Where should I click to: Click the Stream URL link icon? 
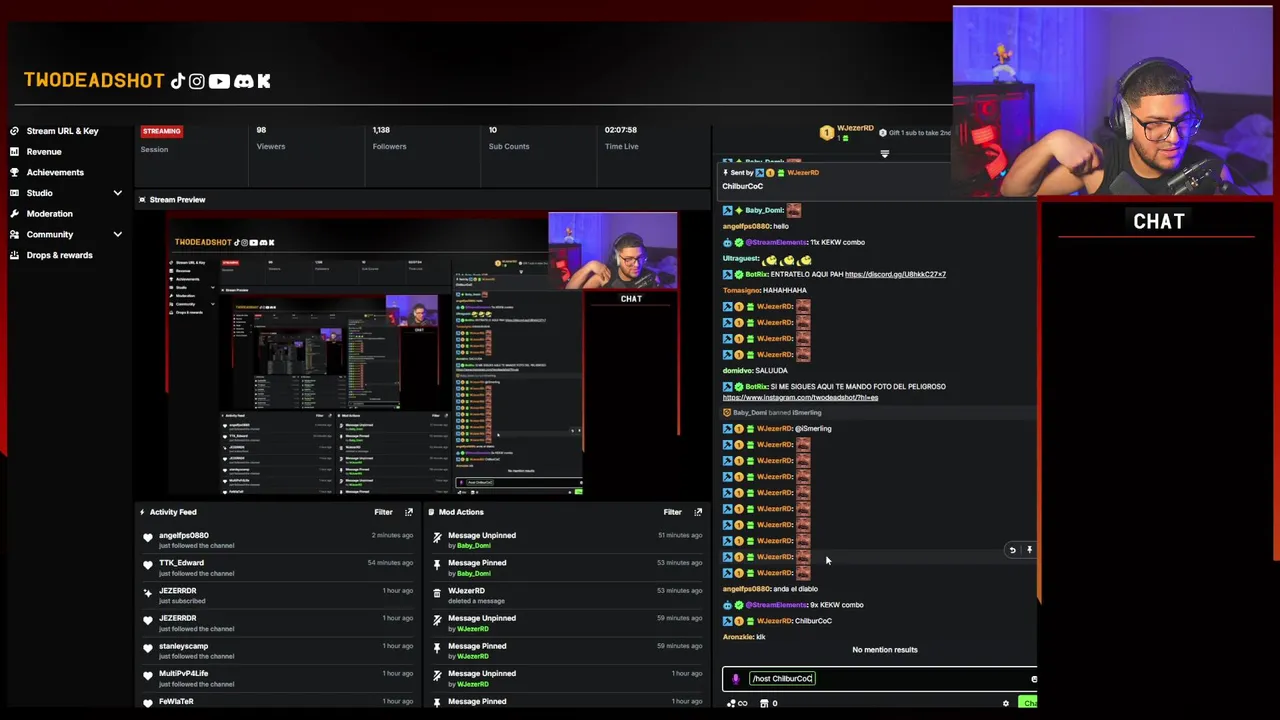[x=14, y=131]
